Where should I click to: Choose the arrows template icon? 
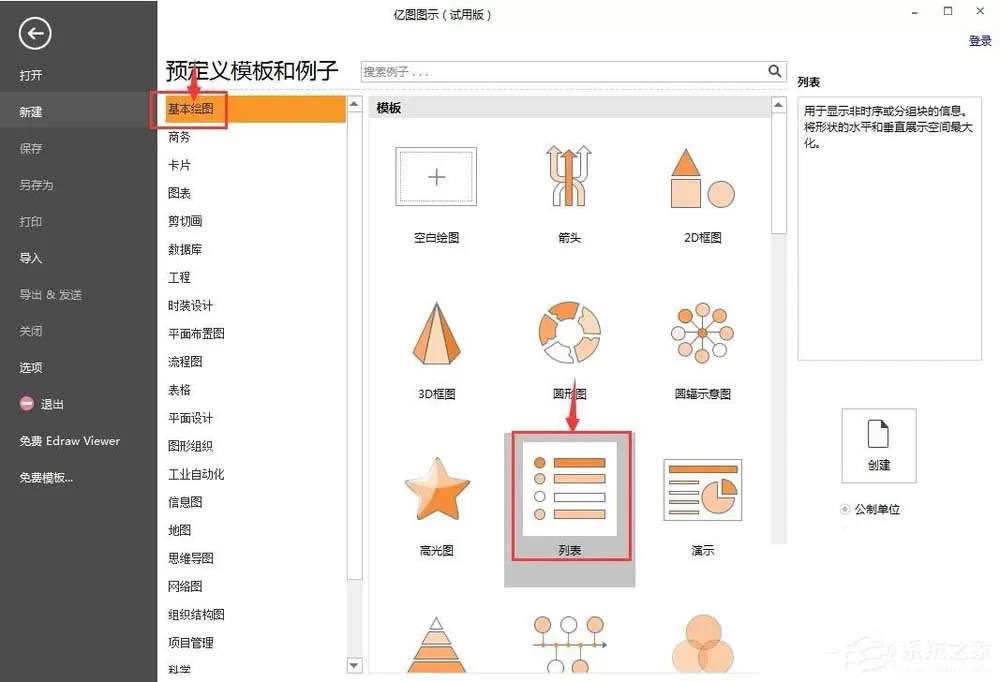click(569, 176)
